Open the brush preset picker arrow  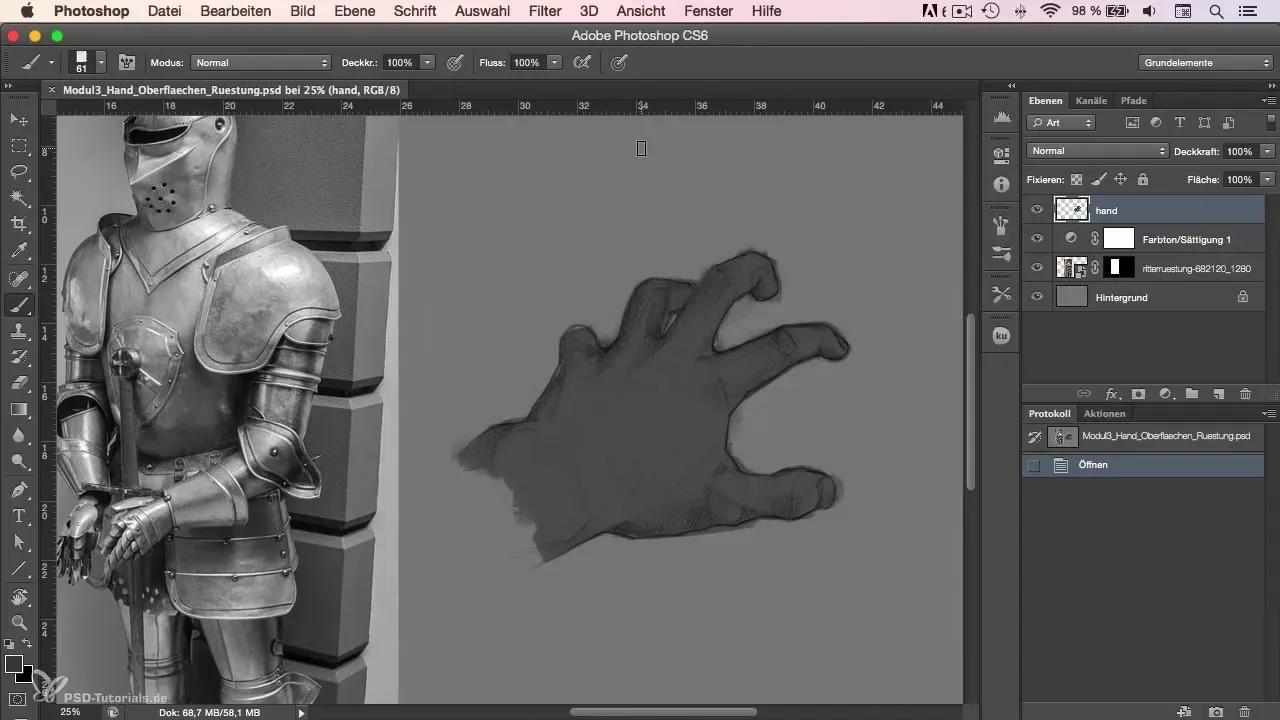click(102, 62)
